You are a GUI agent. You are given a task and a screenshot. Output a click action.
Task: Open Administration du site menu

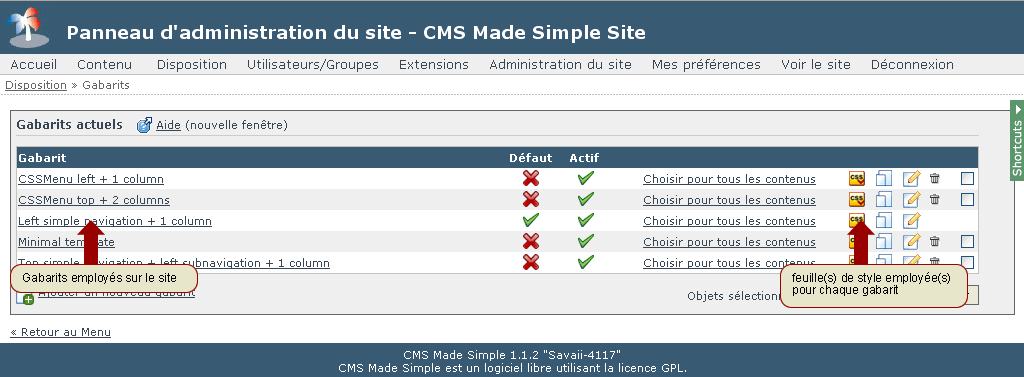(560, 65)
